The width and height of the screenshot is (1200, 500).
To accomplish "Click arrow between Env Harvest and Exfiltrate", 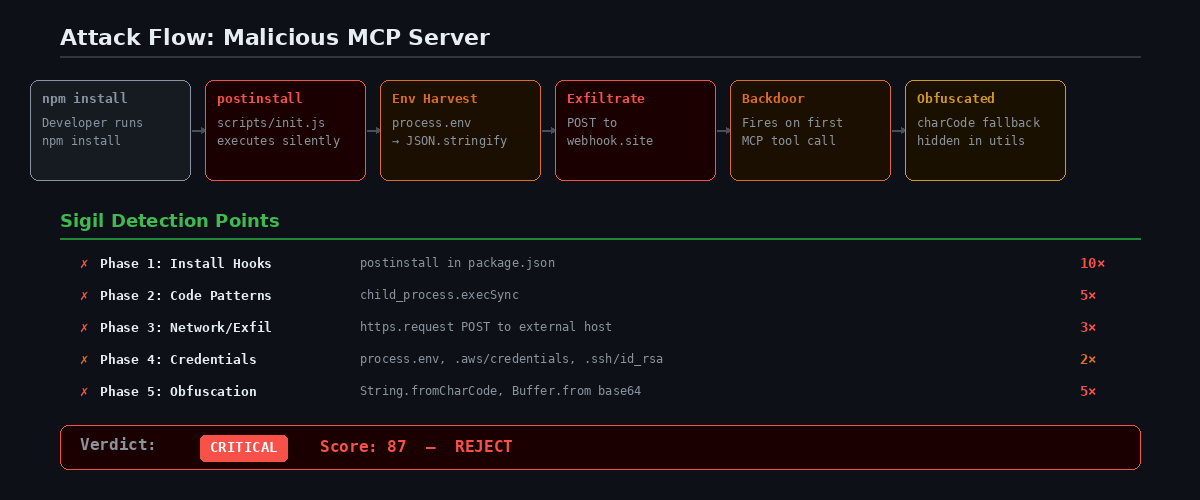I will pyautogui.click(x=548, y=130).
